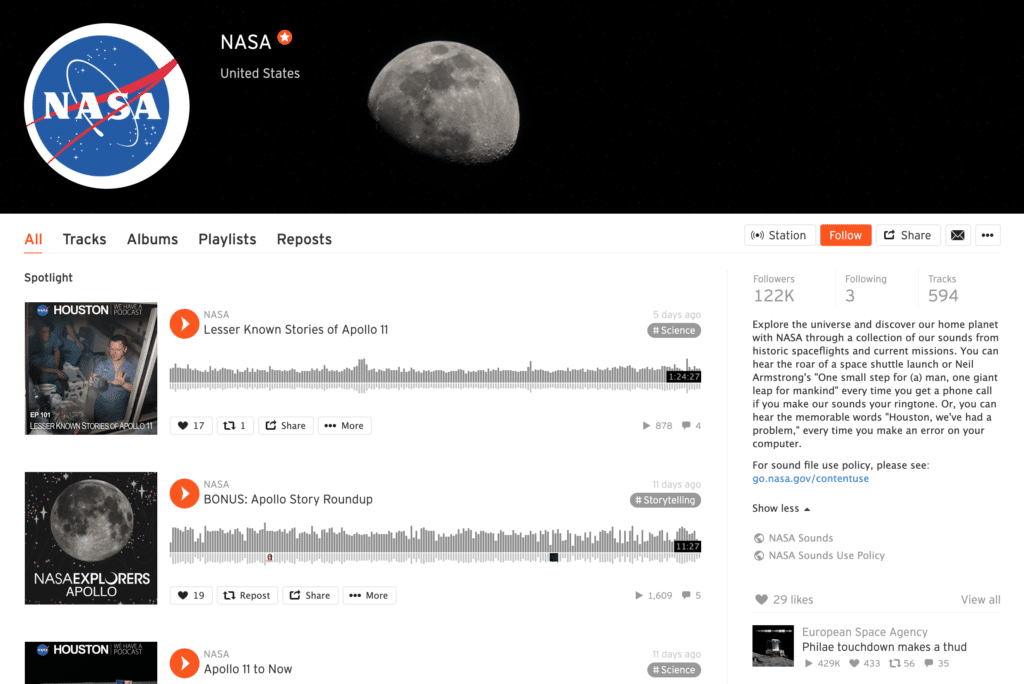Start NASA Station radio
The image size is (1024, 684).
780,235
